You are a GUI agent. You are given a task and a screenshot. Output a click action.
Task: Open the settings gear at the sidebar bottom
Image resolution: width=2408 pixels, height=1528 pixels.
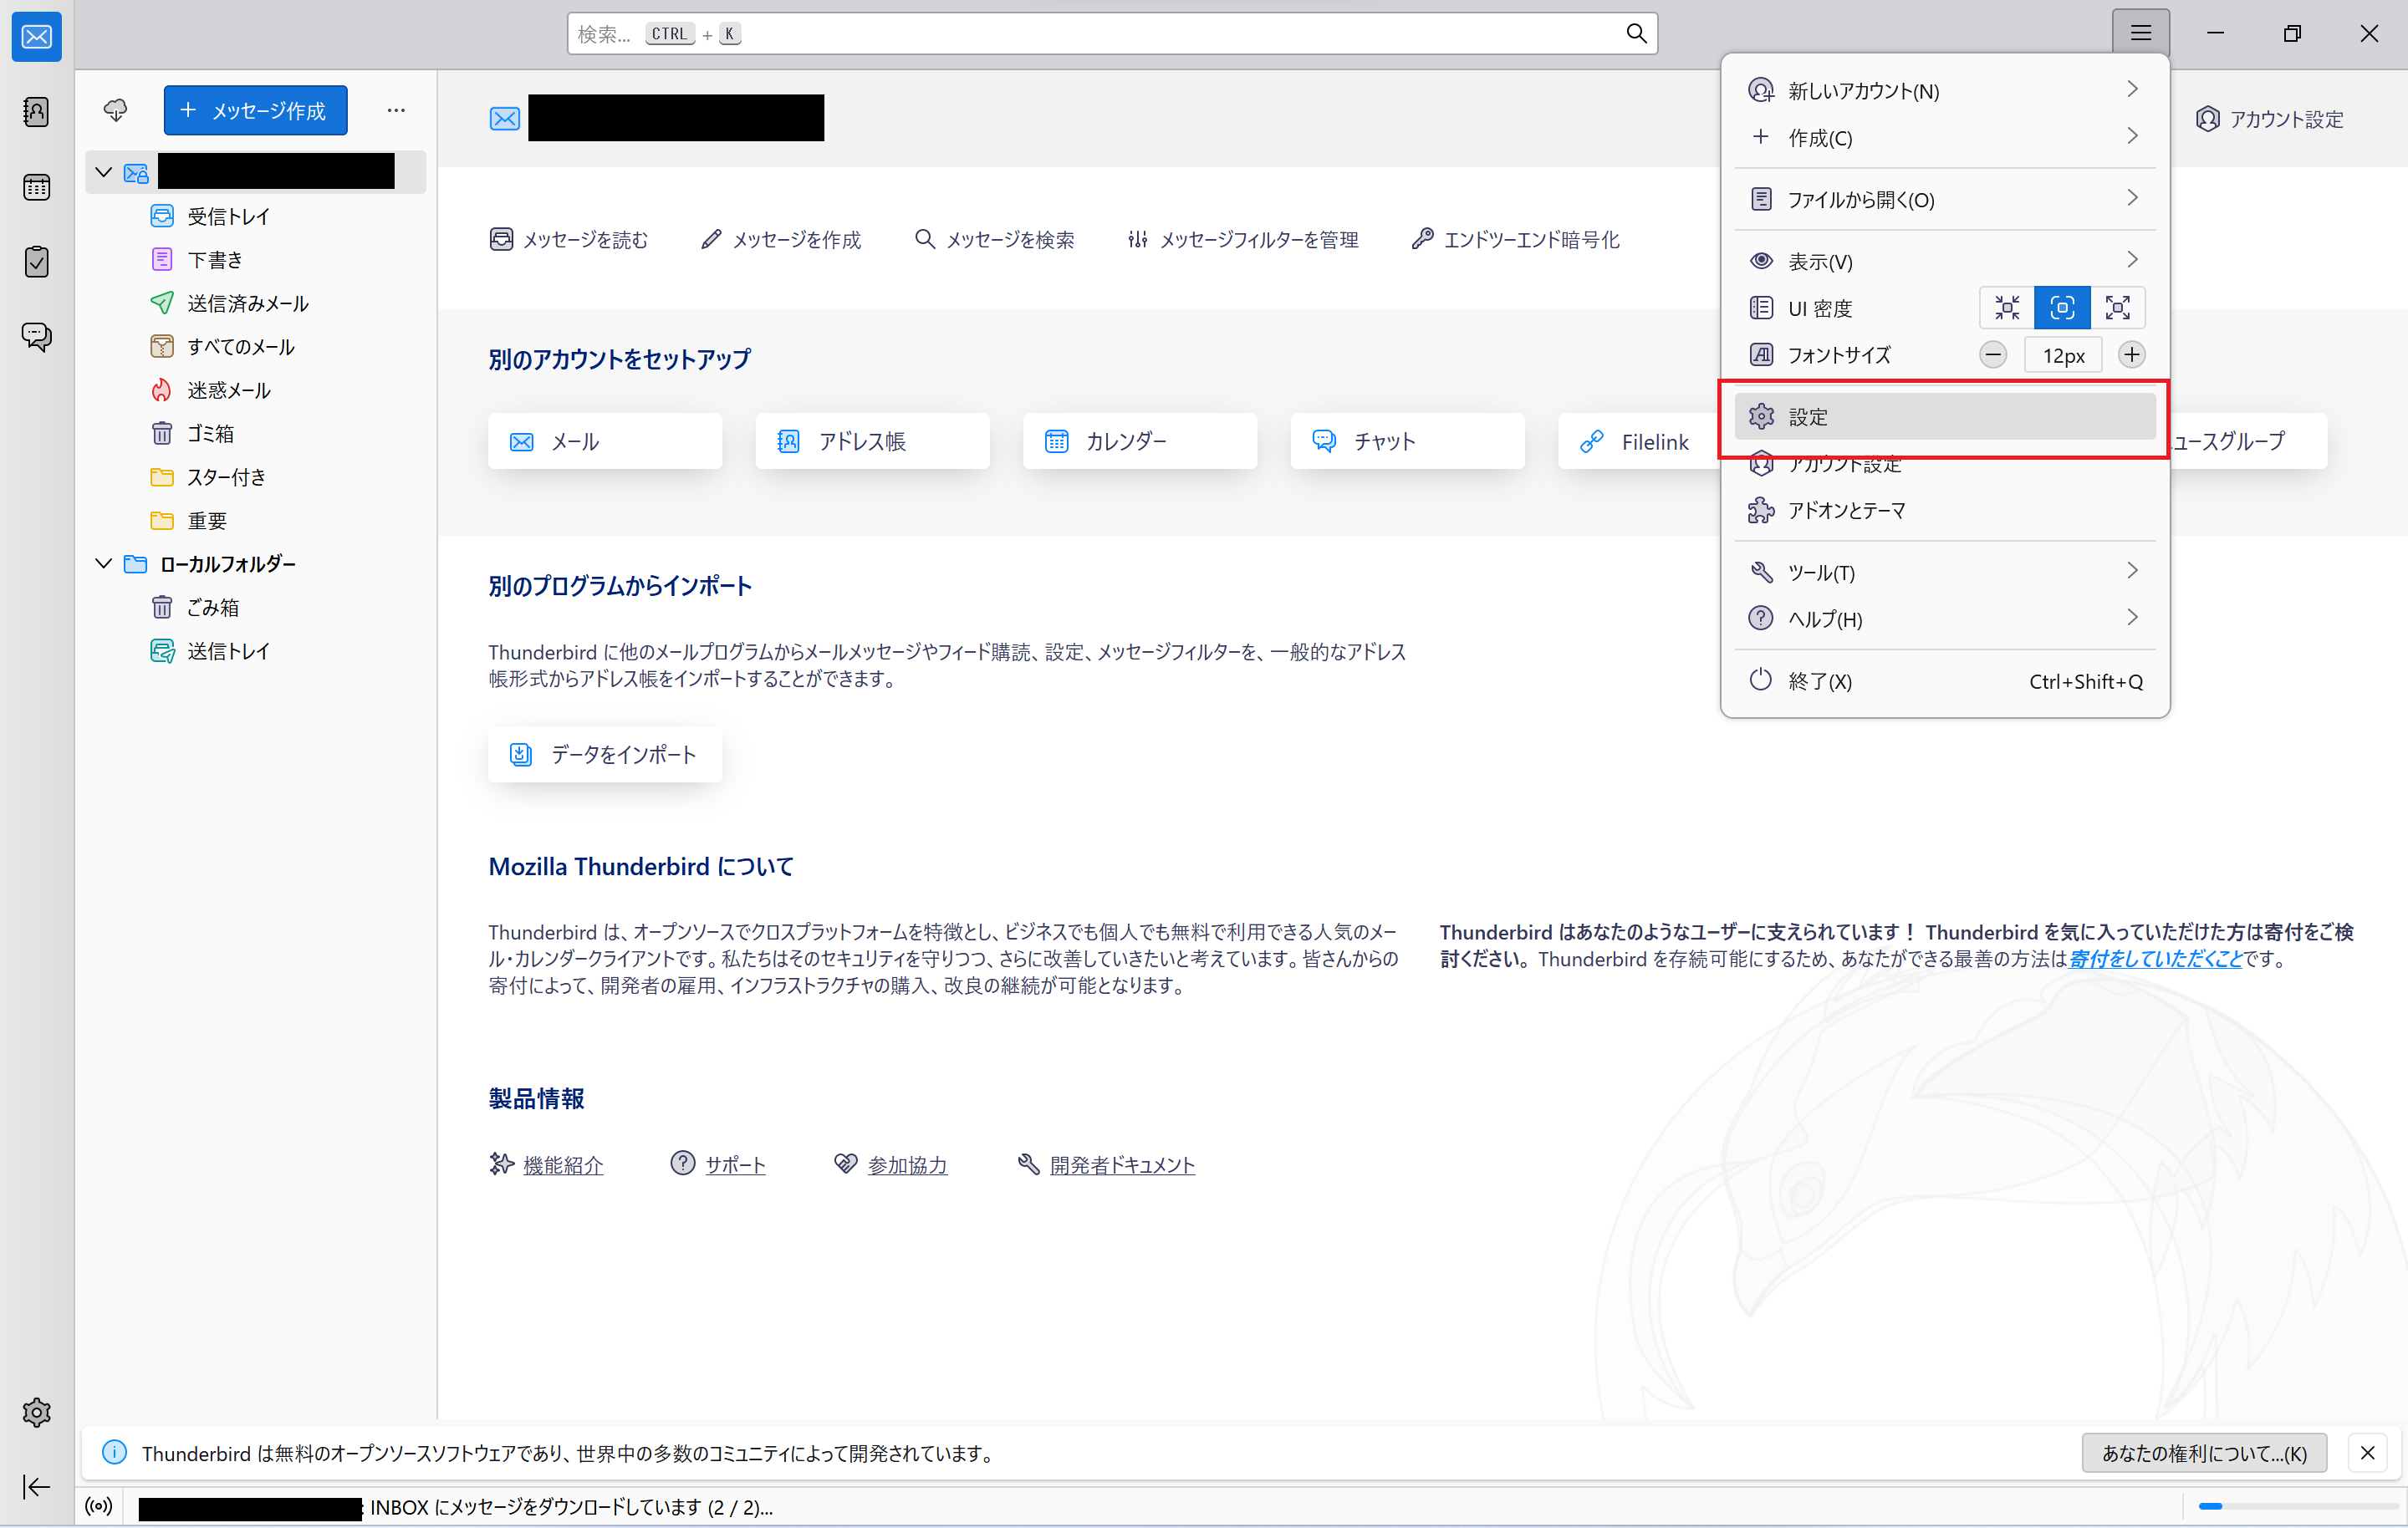click(37, 1412)
